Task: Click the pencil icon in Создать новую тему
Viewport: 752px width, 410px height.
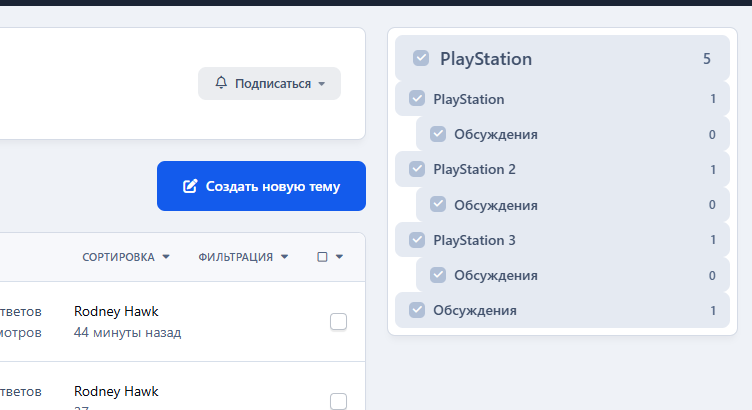Action: pyautogui.click(x=190, y=186)
